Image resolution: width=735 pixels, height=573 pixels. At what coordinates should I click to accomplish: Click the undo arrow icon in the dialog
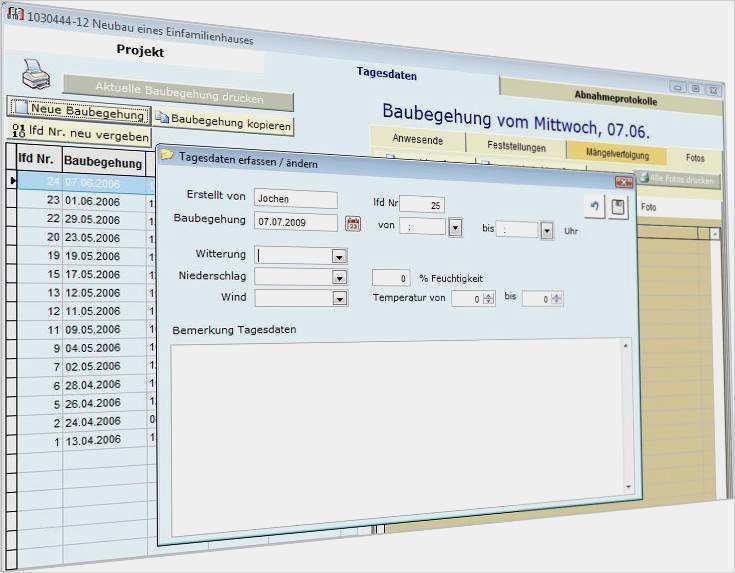[594, 207]
